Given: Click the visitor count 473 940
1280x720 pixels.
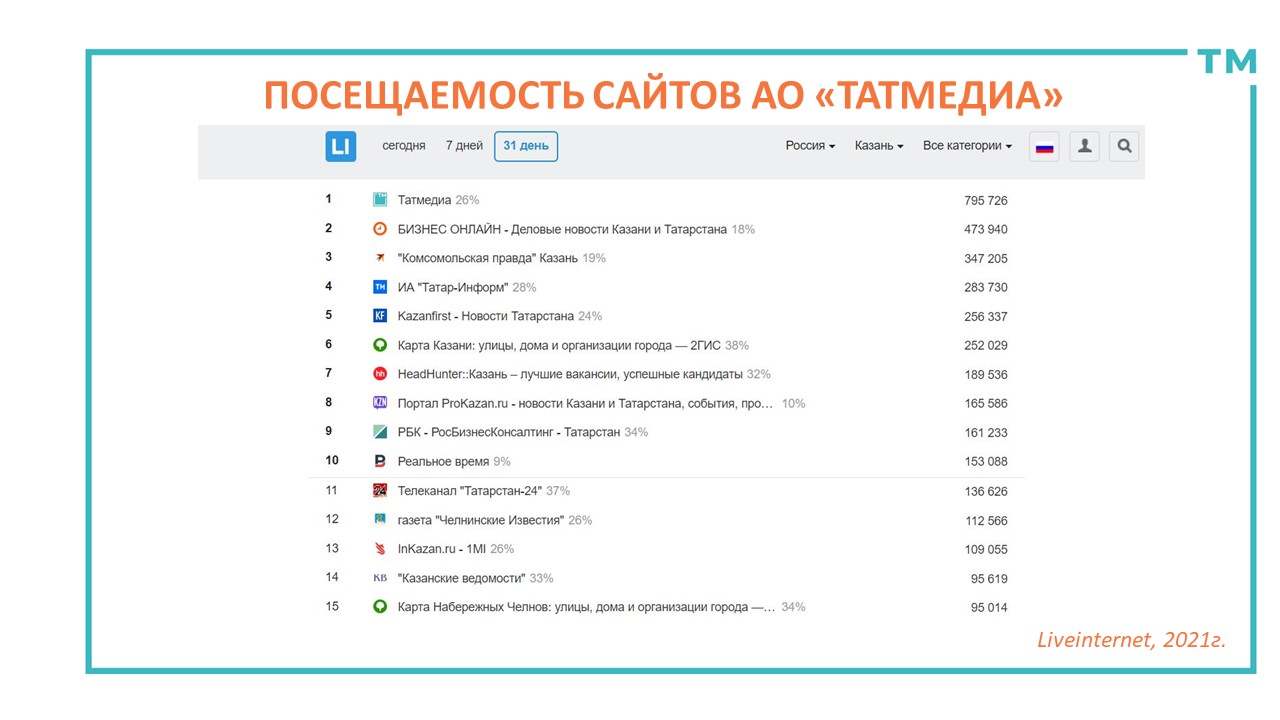Looking at the screenshot, I should [x=986, y=230].
